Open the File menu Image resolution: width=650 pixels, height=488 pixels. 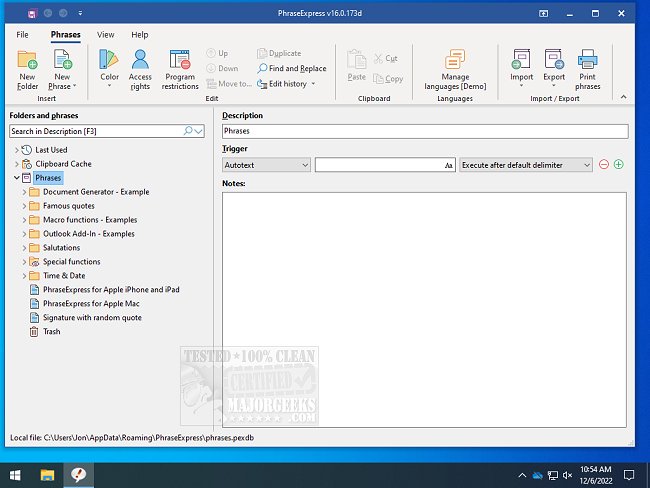pos(22,34)
